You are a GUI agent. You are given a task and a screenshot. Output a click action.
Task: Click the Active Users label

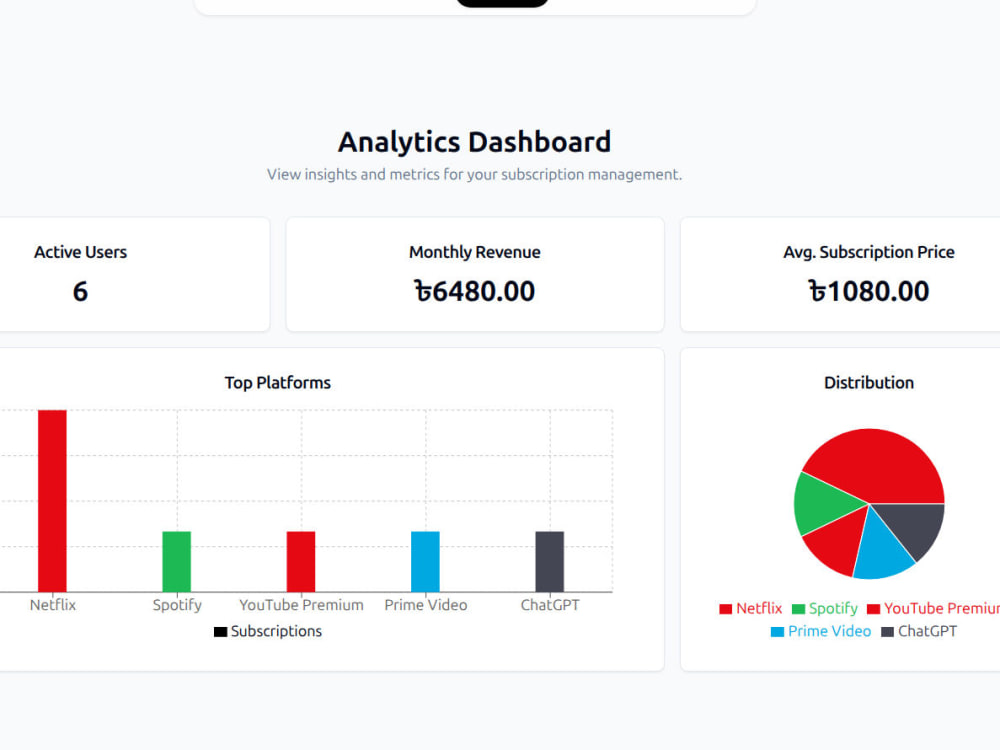pos(80,253)
